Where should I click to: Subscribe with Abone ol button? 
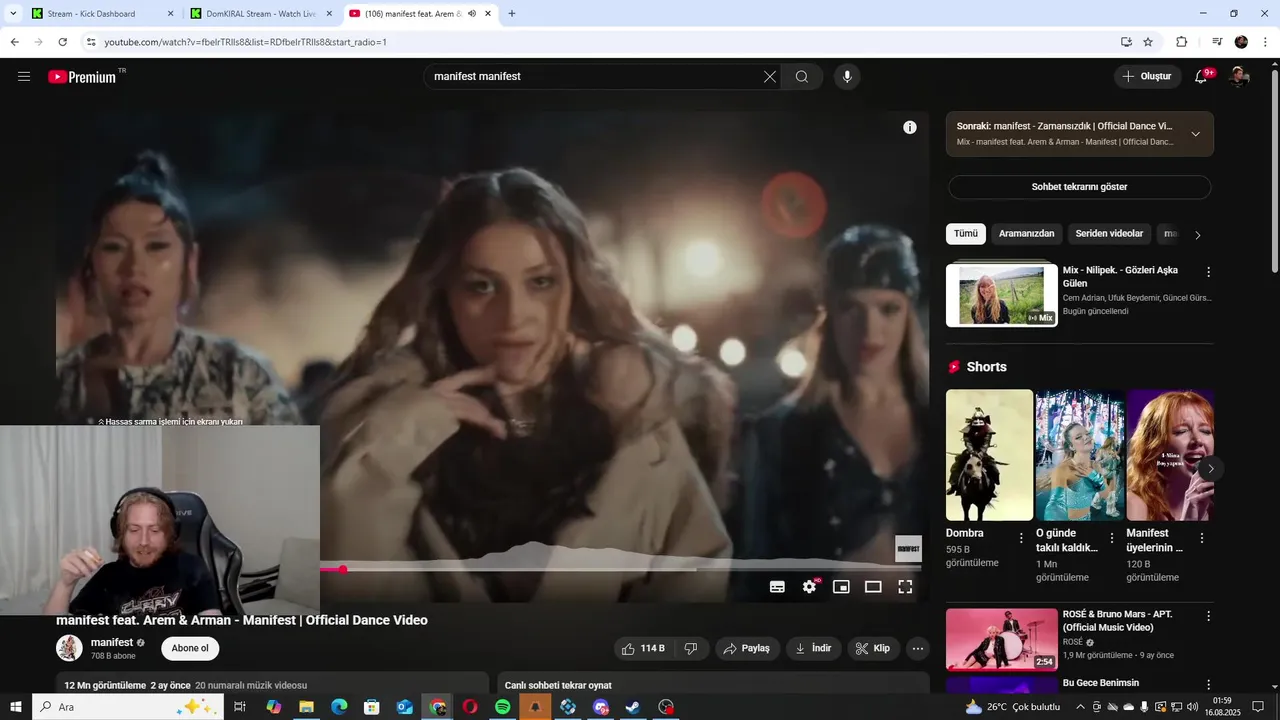point(190,648)
